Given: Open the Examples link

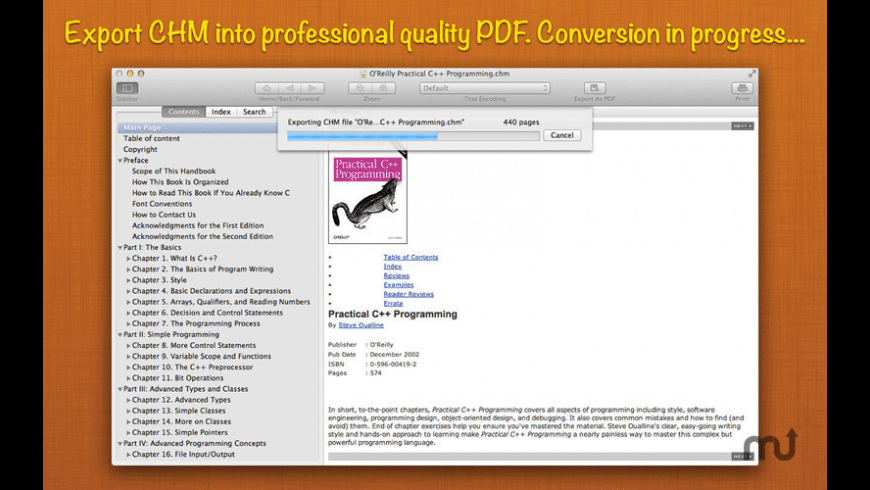Looking at the screenshot, I should [x=398, y=285].
